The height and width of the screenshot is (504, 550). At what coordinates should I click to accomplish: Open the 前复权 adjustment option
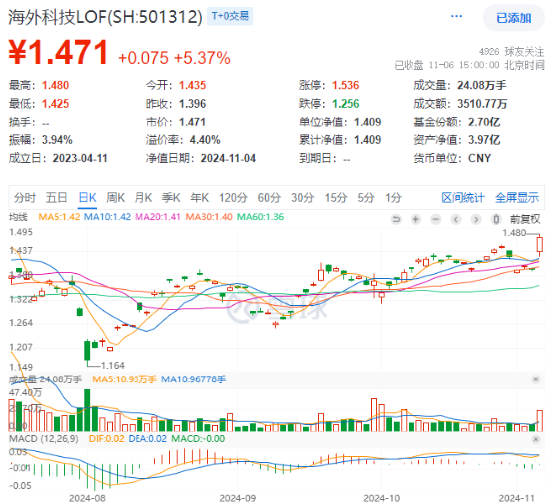point(525,220)
